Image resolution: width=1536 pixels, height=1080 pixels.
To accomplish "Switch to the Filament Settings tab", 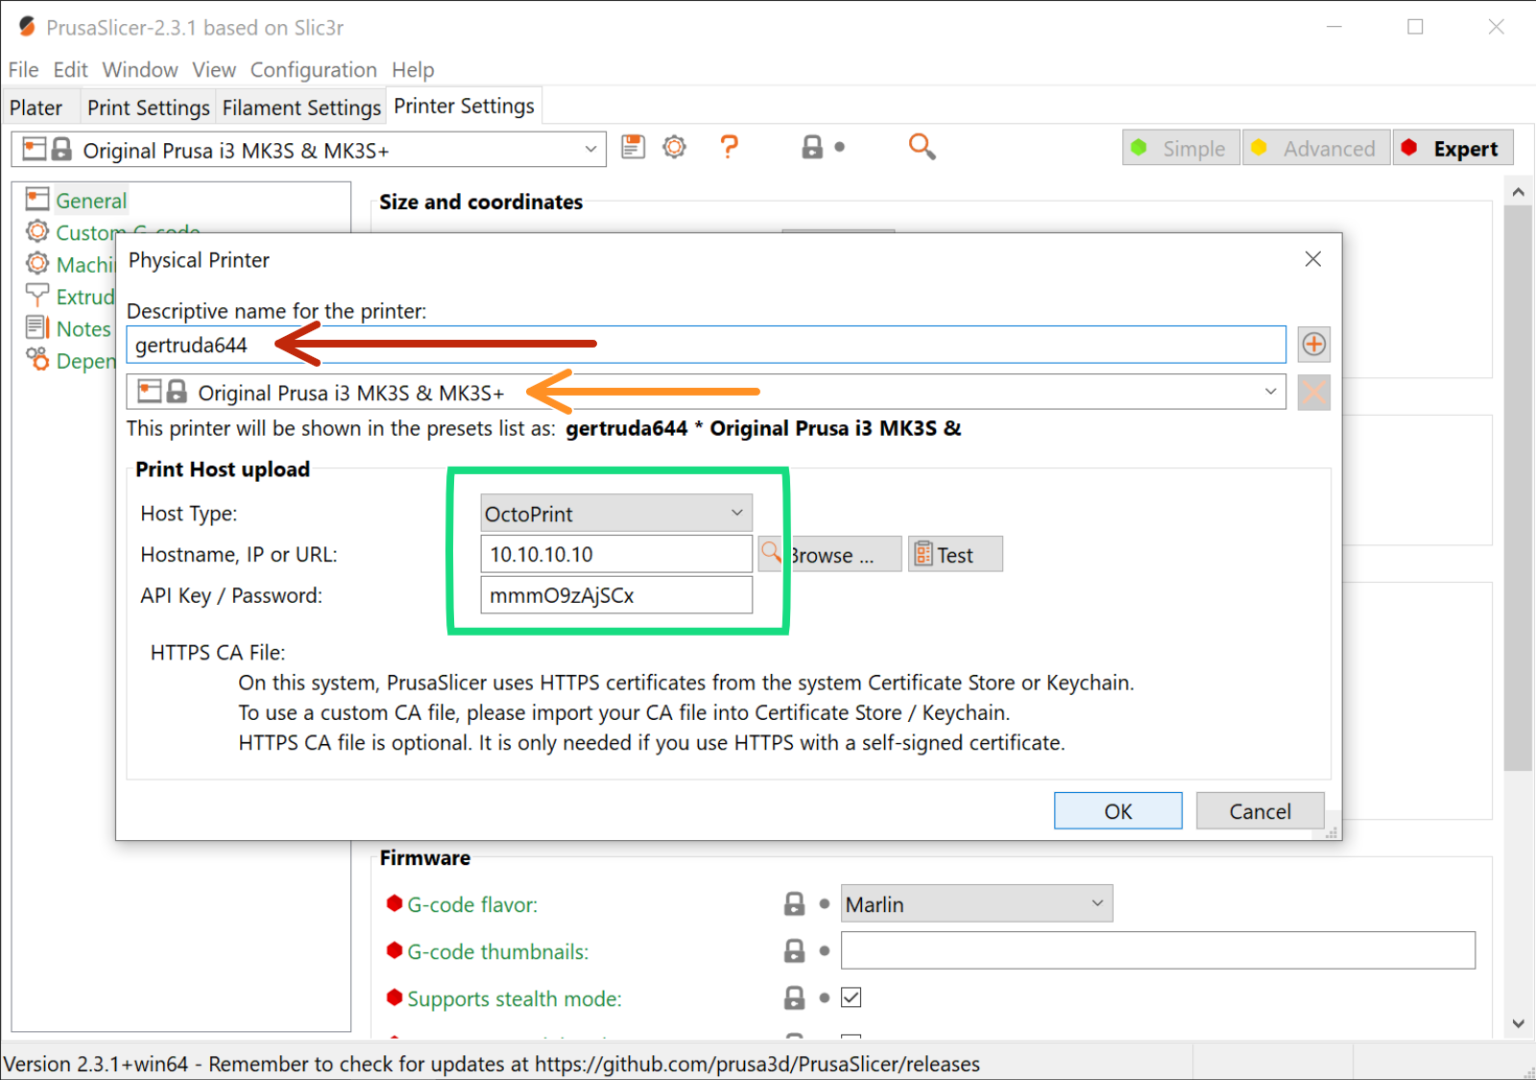I will click(x=301, y=106).
